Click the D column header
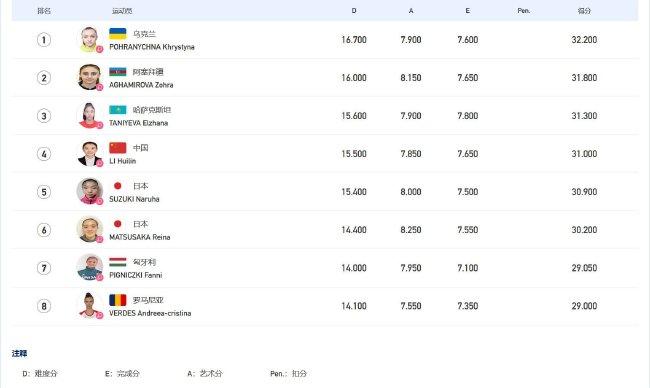Viewport: 650px width, 388px height. 354,11
